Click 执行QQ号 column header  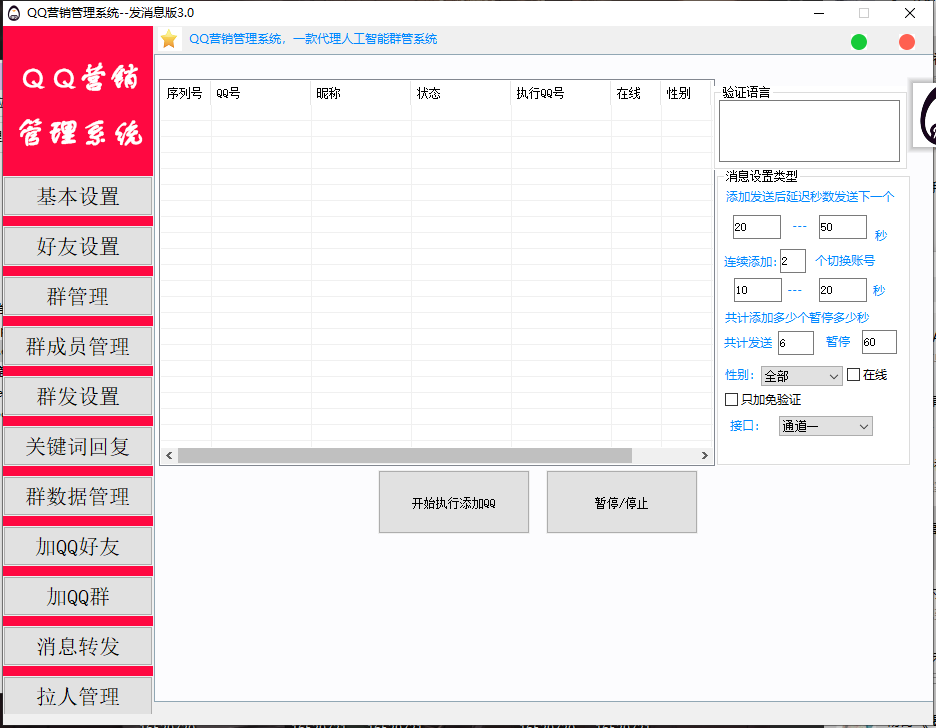coord(561,93)
